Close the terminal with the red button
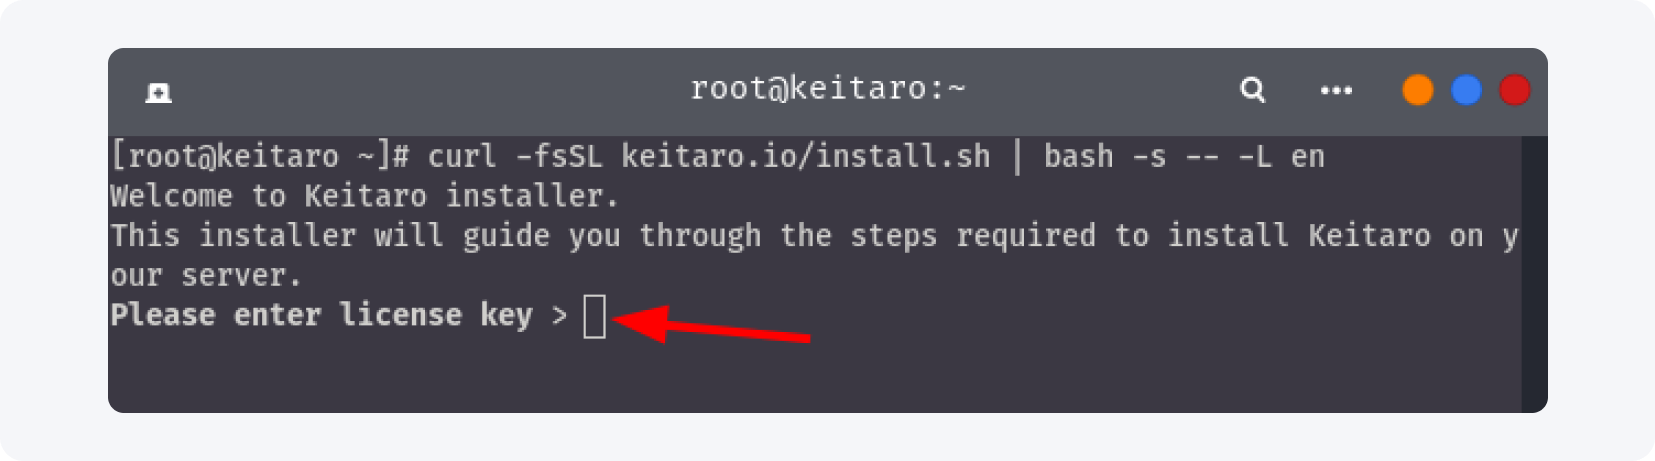 coord(1514,91)
